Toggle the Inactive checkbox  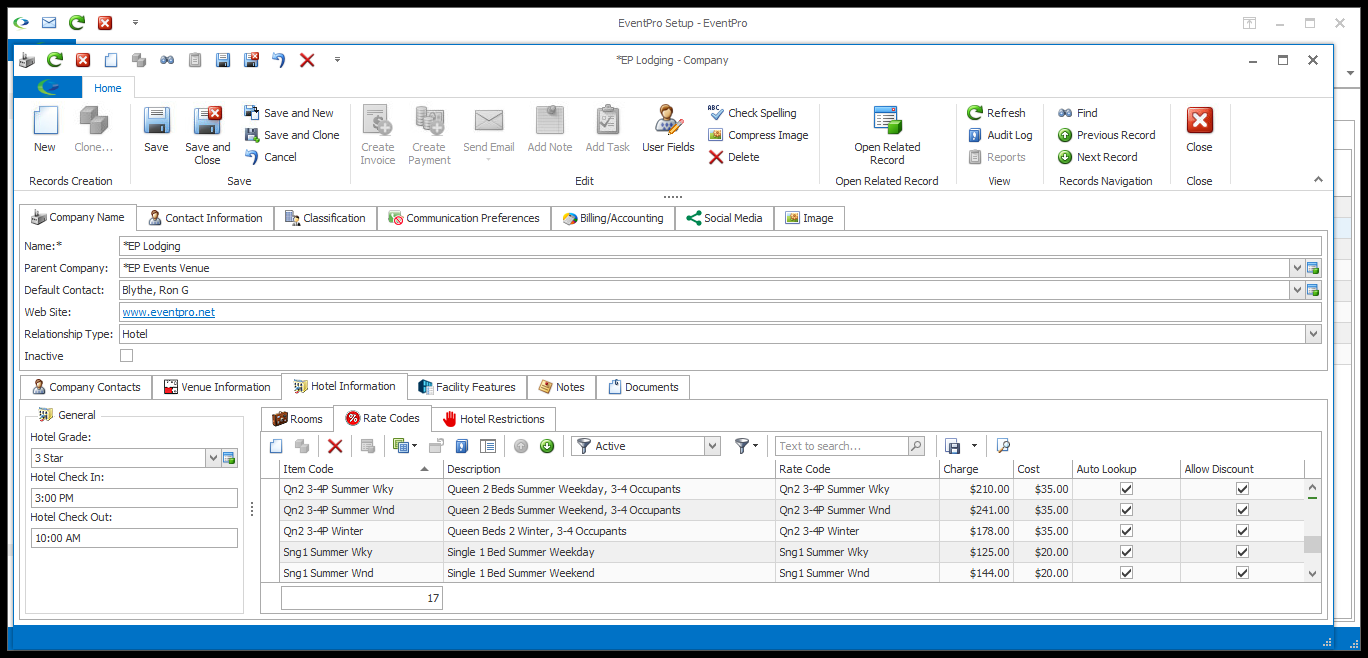click(x=126, y=356)
